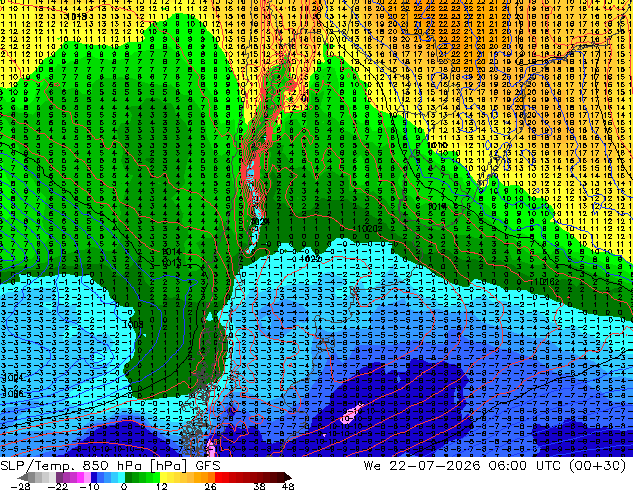Click the right arrow tip of the color scale
This screenshot has height=490, width=634.
click(x=289, y=477)
